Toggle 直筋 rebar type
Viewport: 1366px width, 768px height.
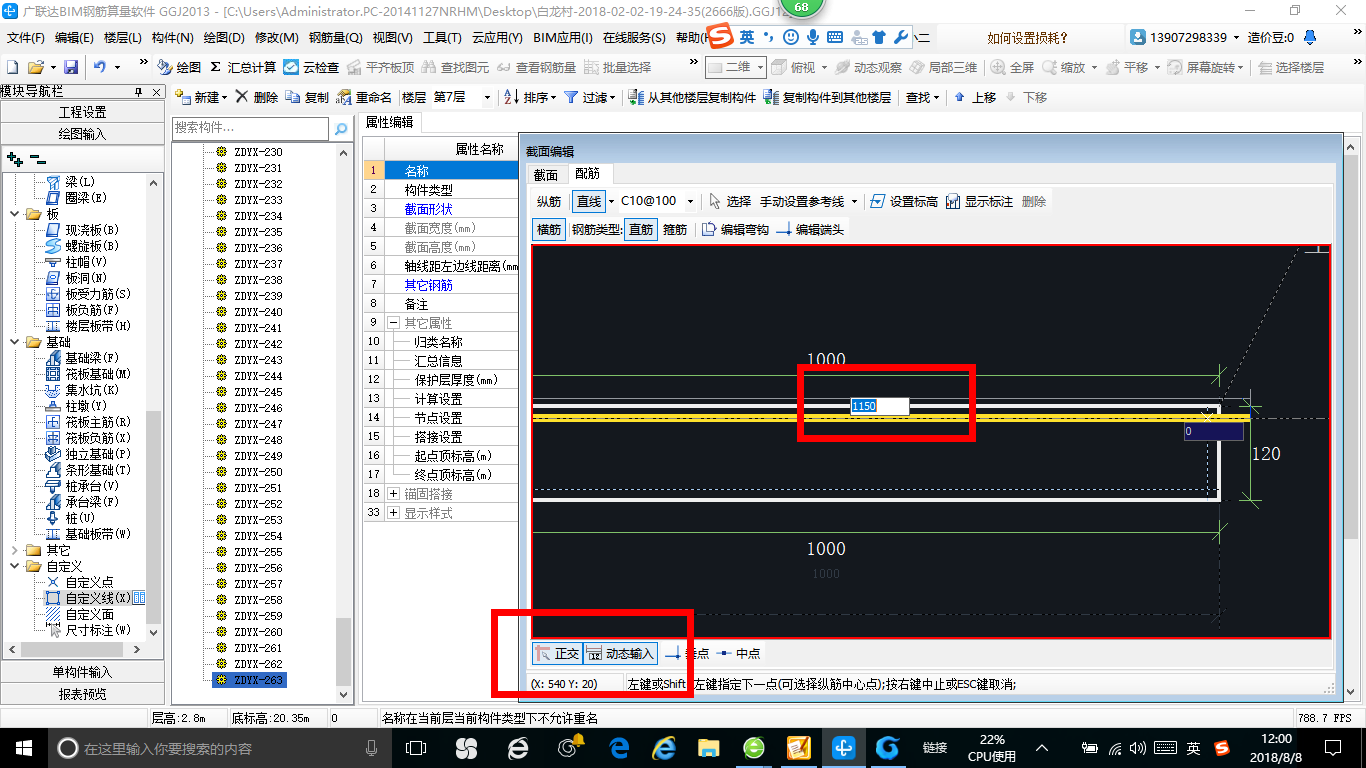(641, 229)
